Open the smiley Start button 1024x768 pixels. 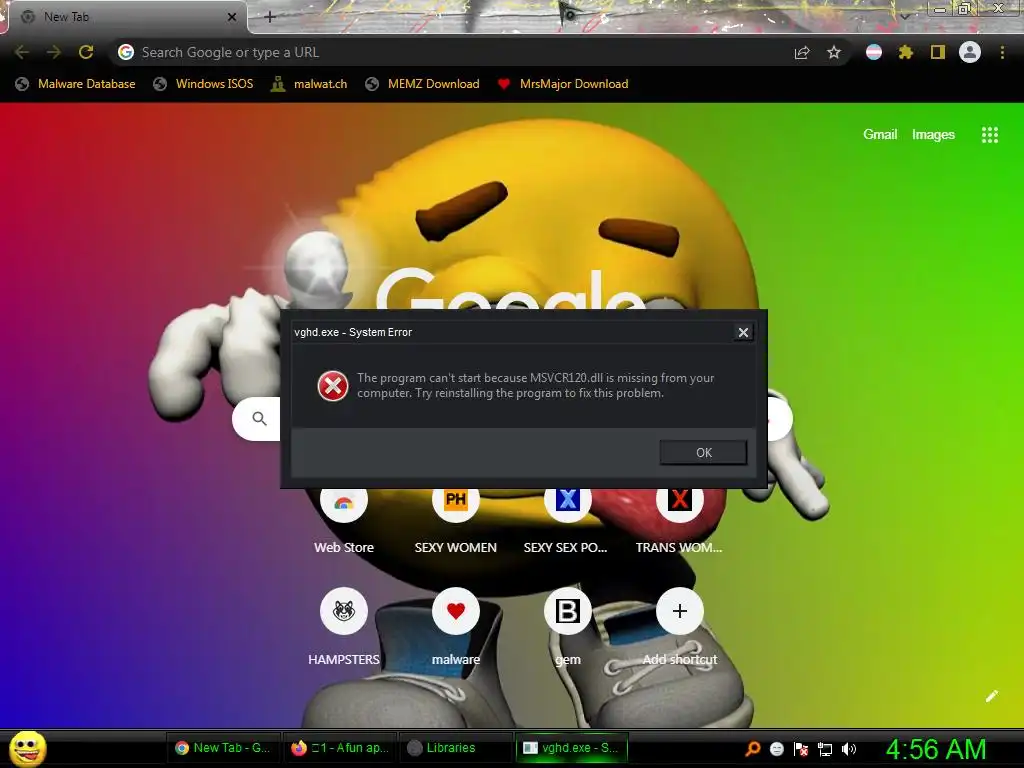point(27,748)
